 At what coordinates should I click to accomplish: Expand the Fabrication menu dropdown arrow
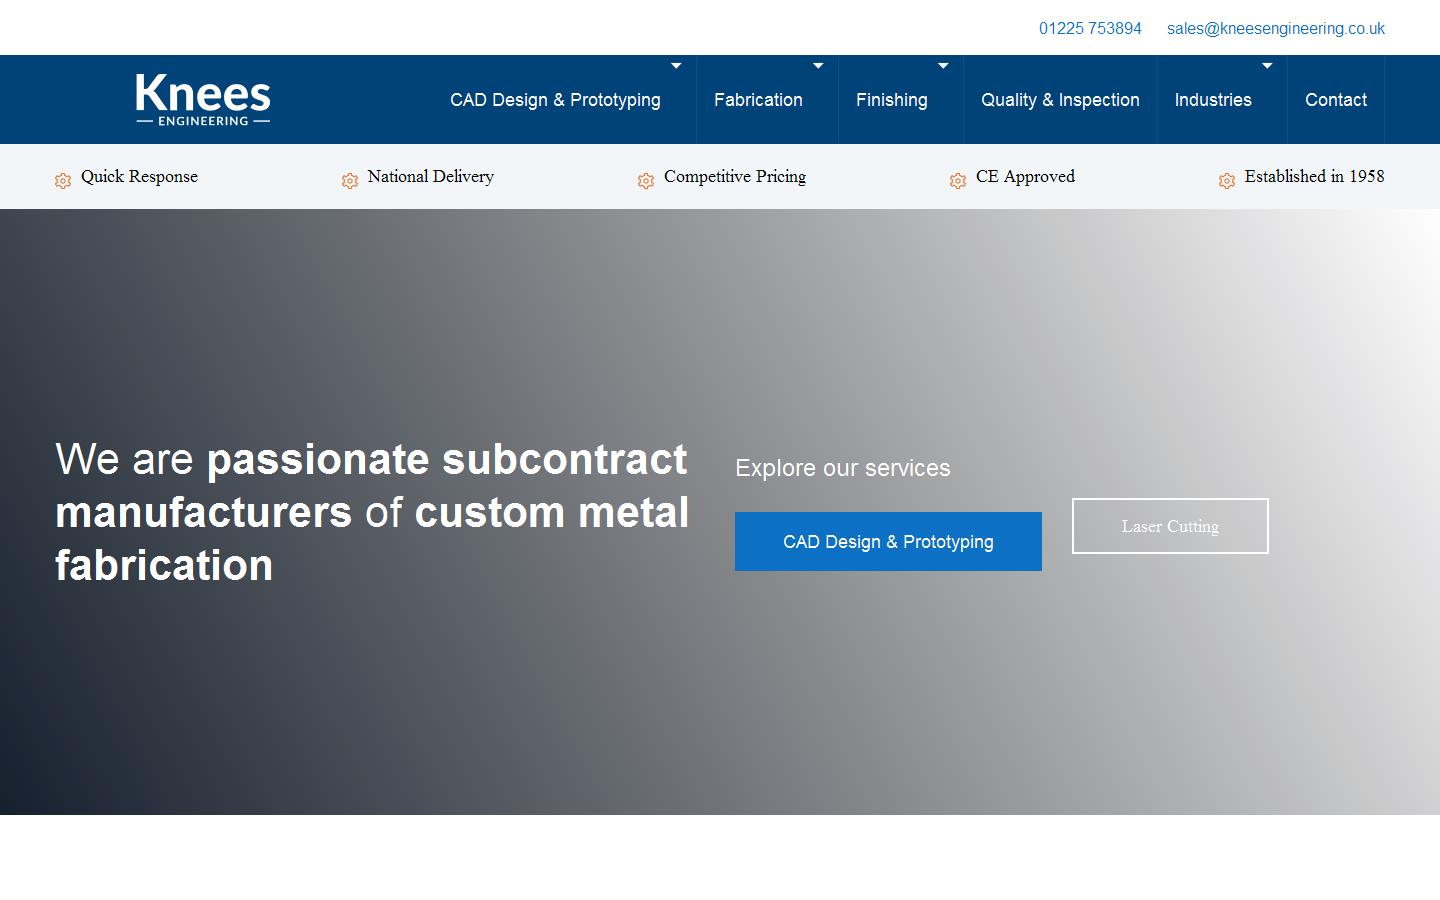click(818, 66)
